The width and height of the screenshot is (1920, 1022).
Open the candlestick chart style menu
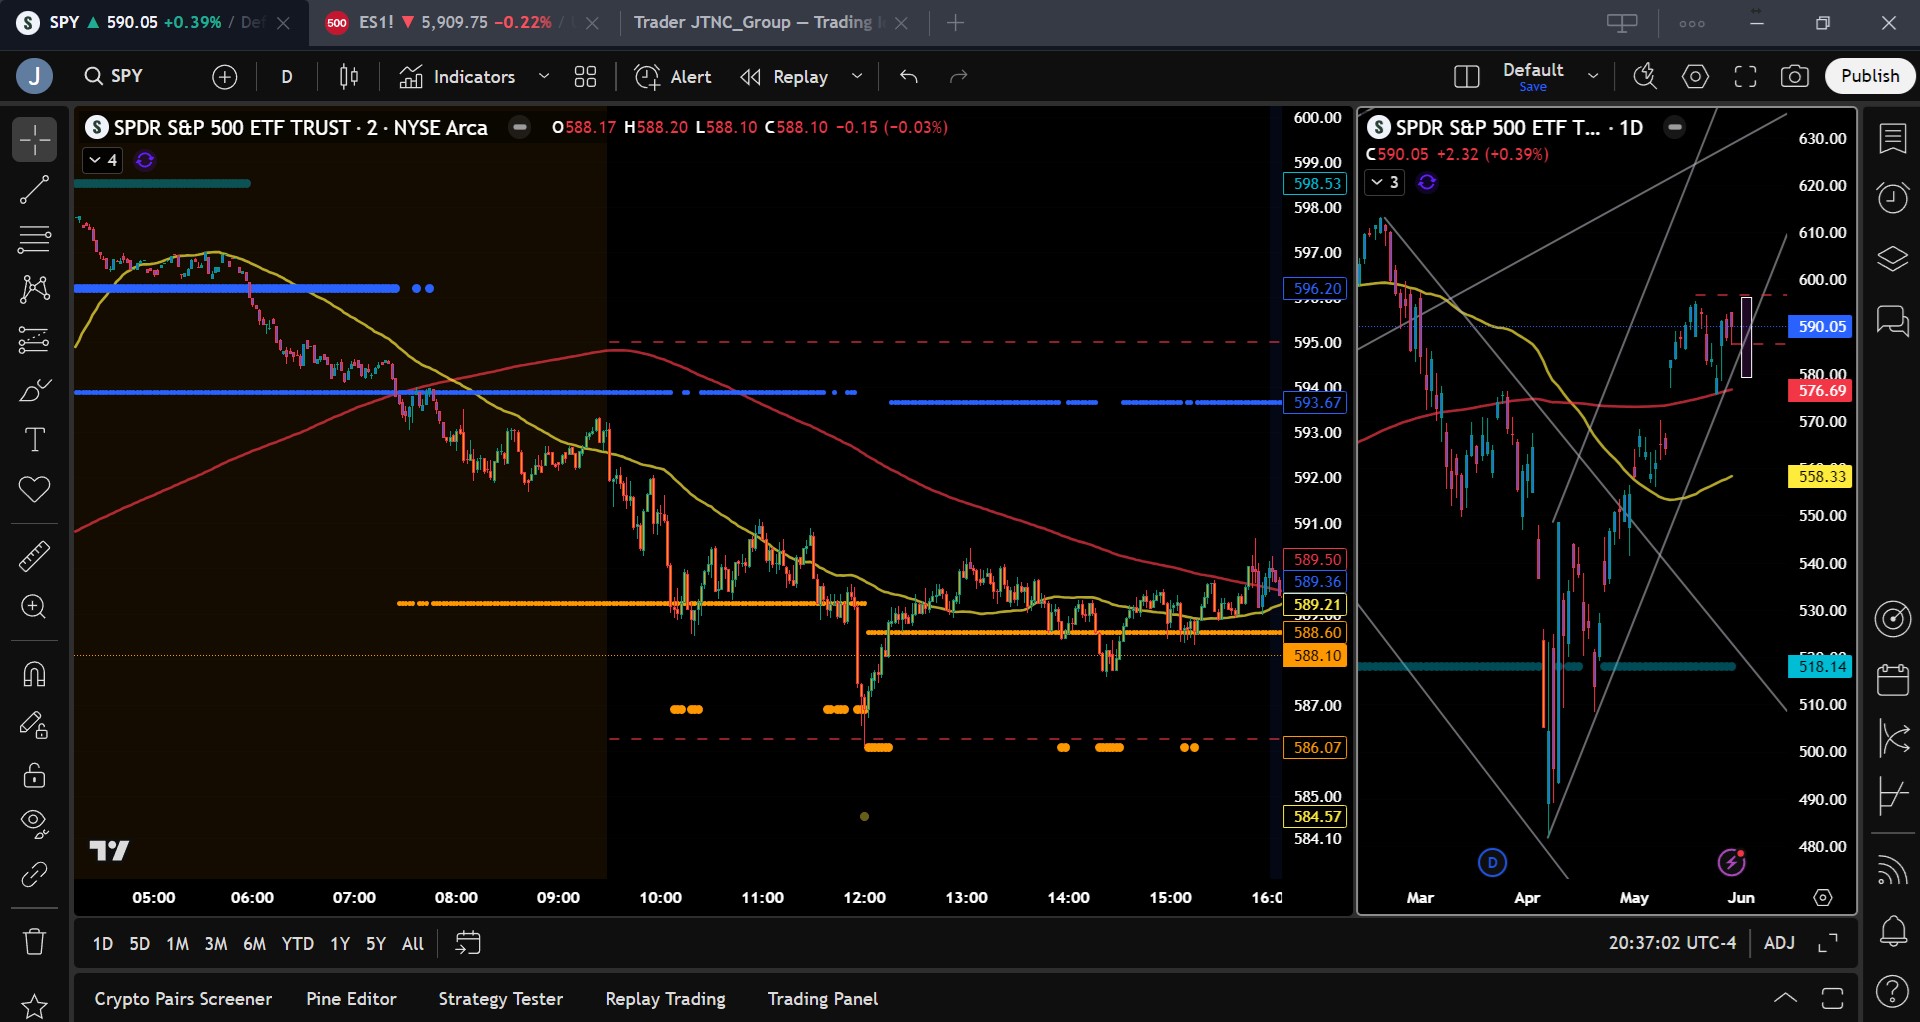coord(349,77)
